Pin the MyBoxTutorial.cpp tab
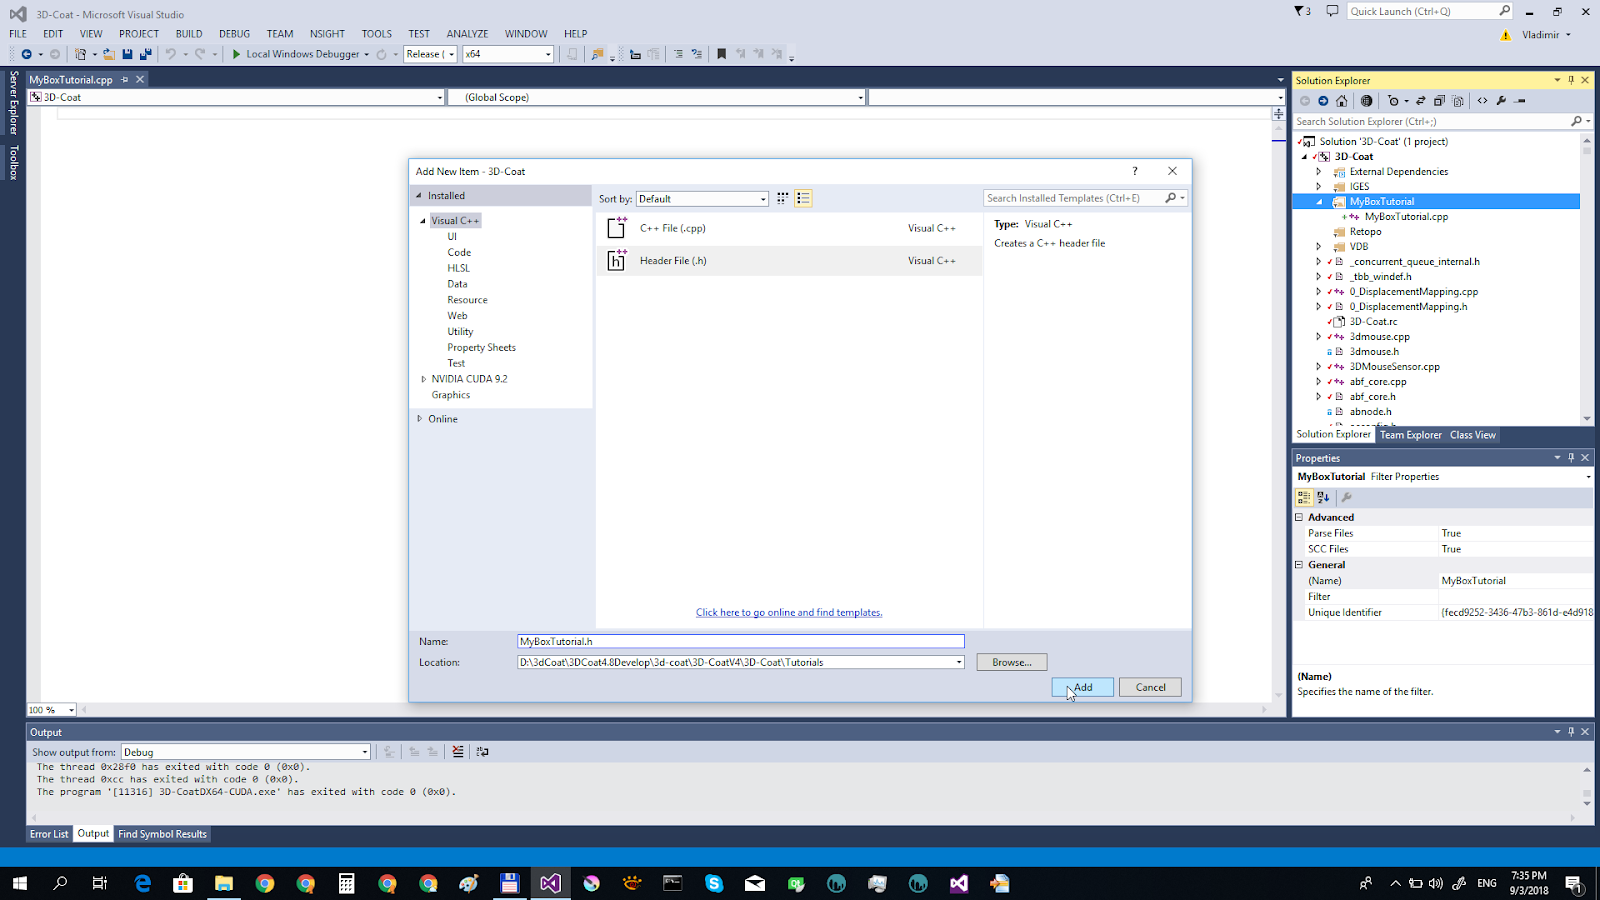 coord(125,79)
